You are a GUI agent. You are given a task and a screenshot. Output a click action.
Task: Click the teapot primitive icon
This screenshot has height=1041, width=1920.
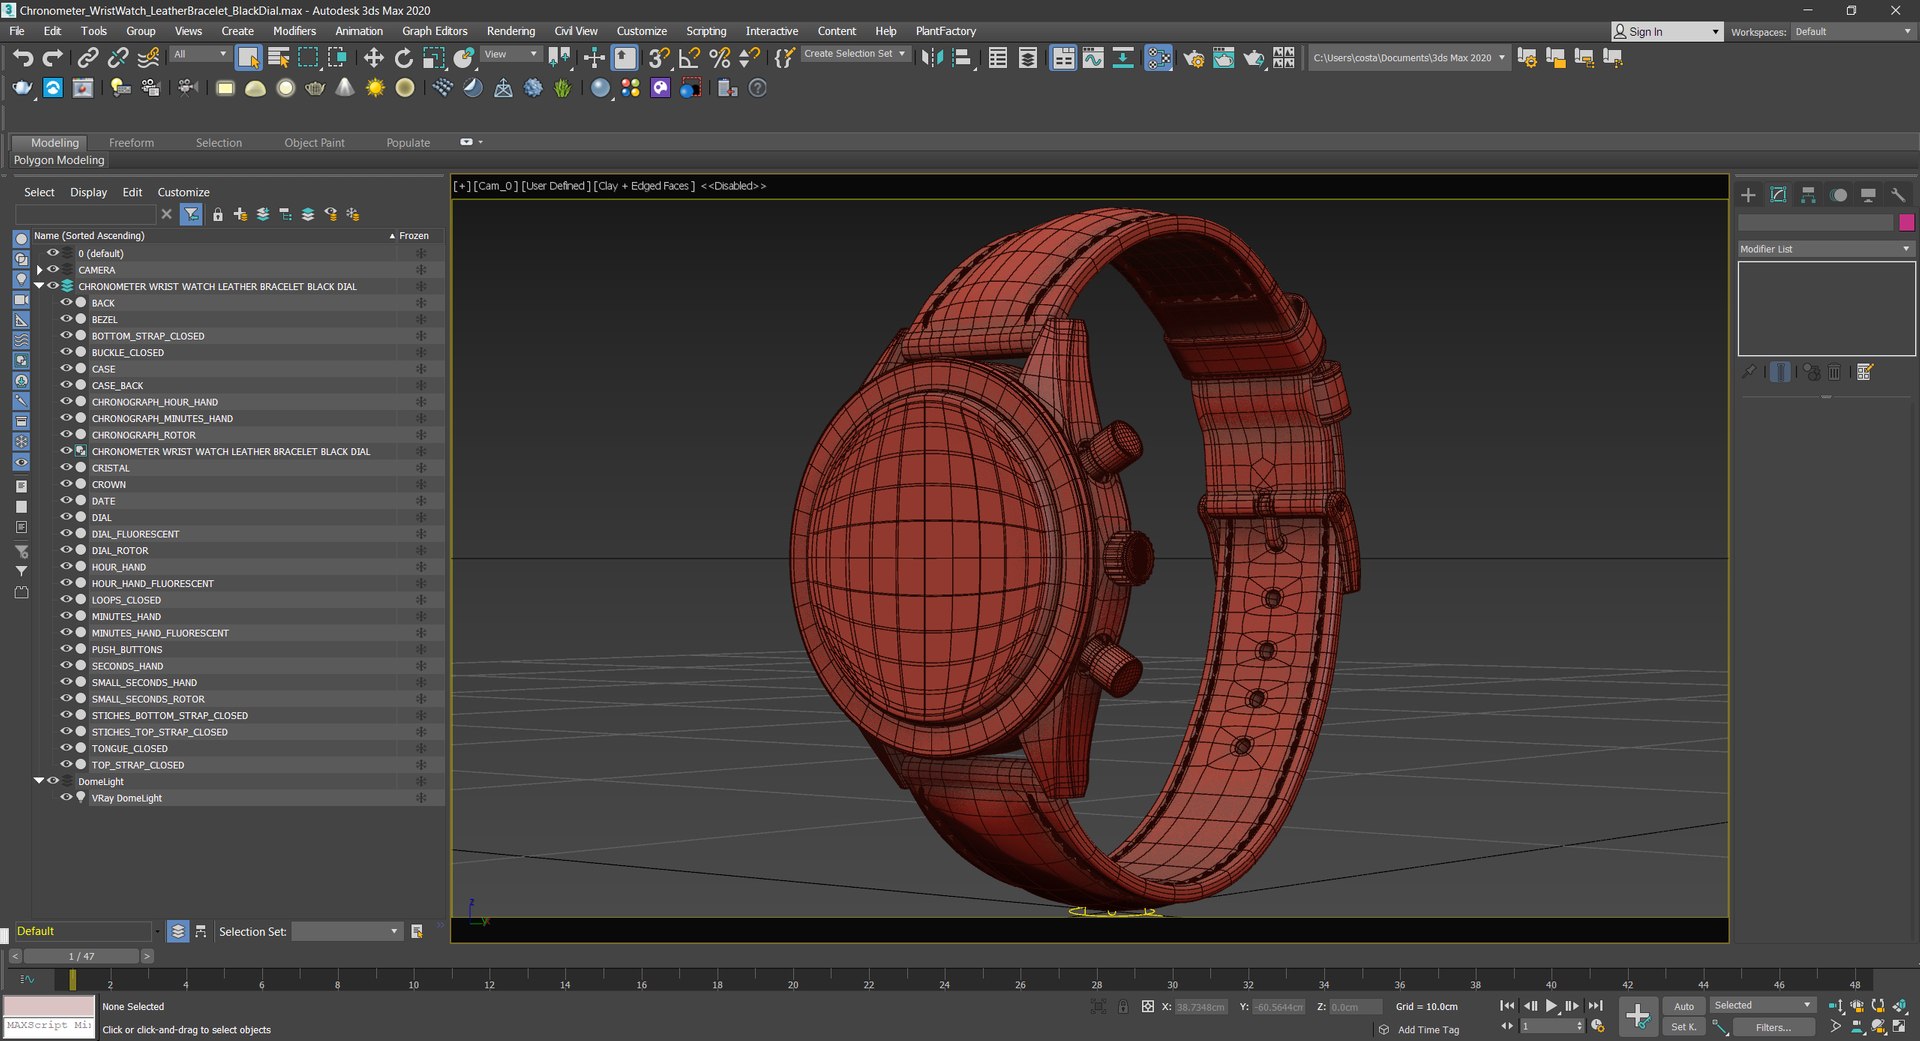point(315,88)
